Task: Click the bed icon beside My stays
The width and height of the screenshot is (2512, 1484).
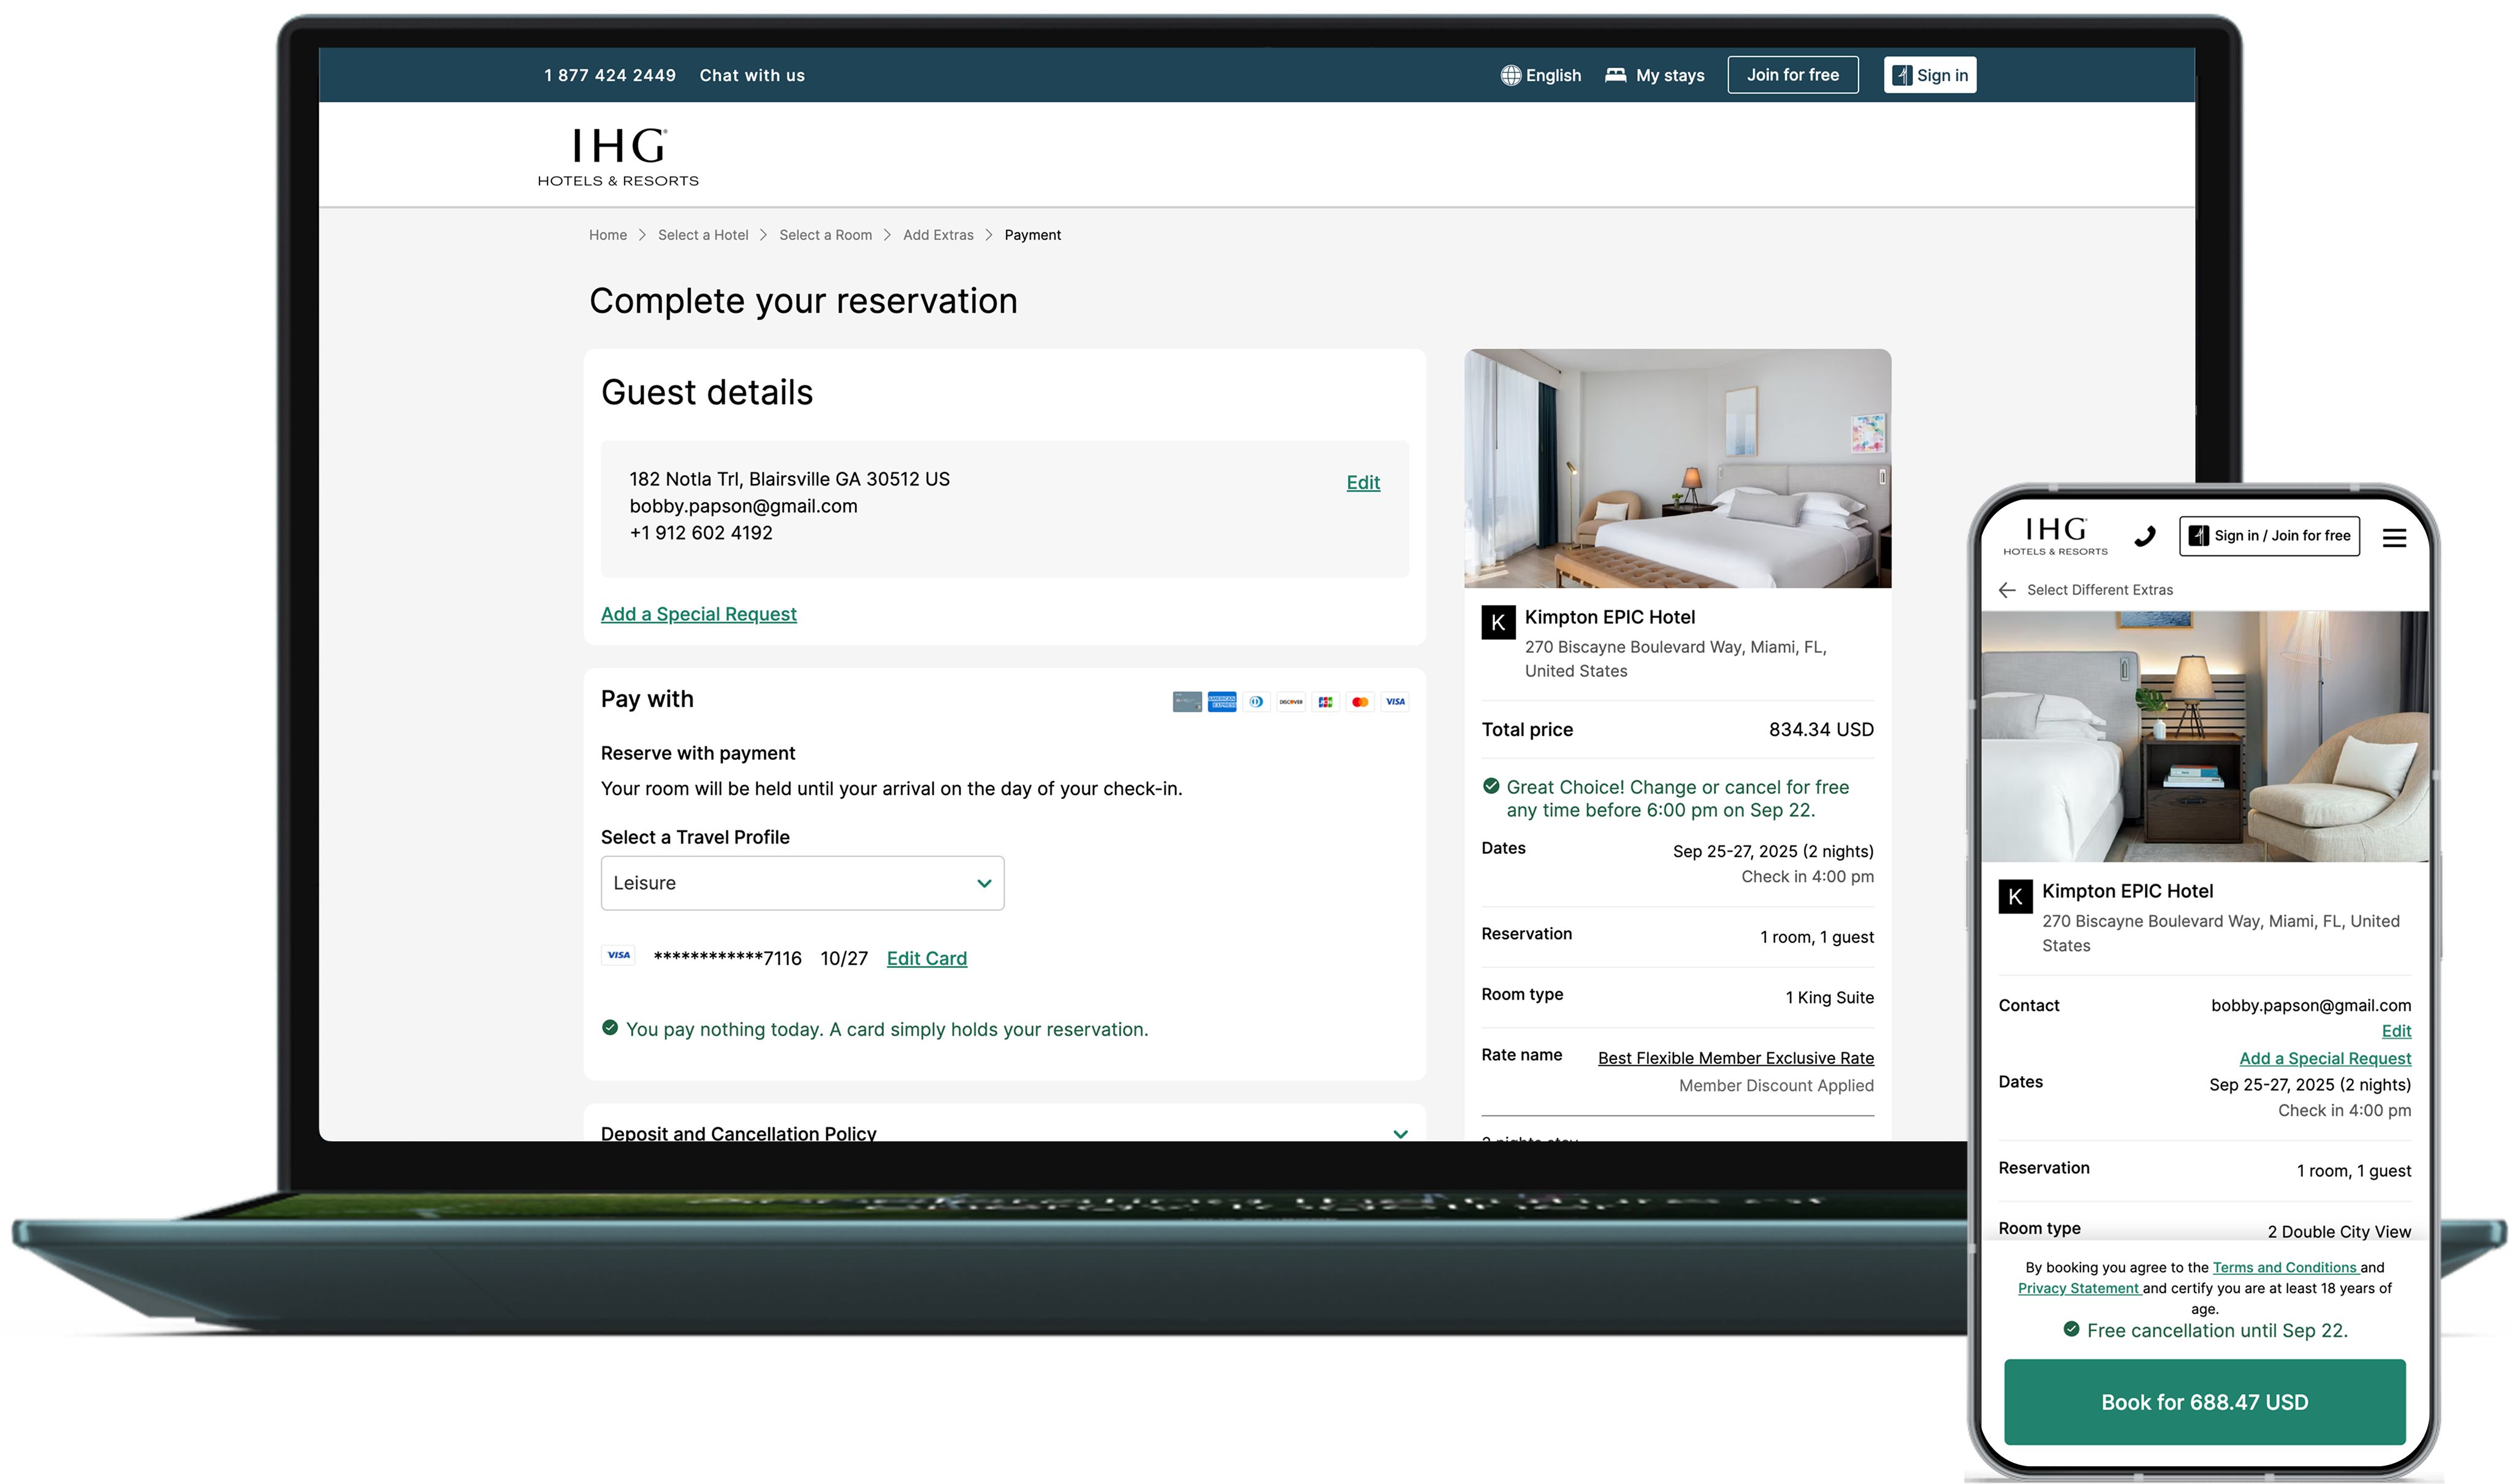Action: pos(1615,75)
